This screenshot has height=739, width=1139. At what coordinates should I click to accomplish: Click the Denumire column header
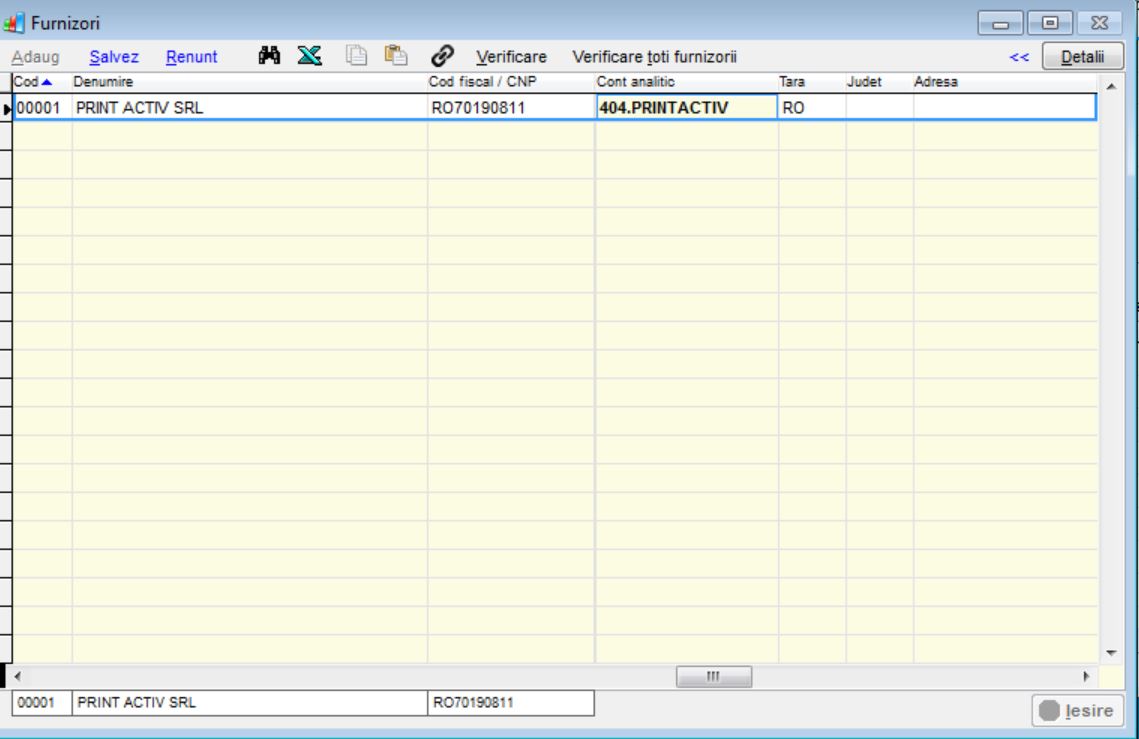click(x=249, y=82)
